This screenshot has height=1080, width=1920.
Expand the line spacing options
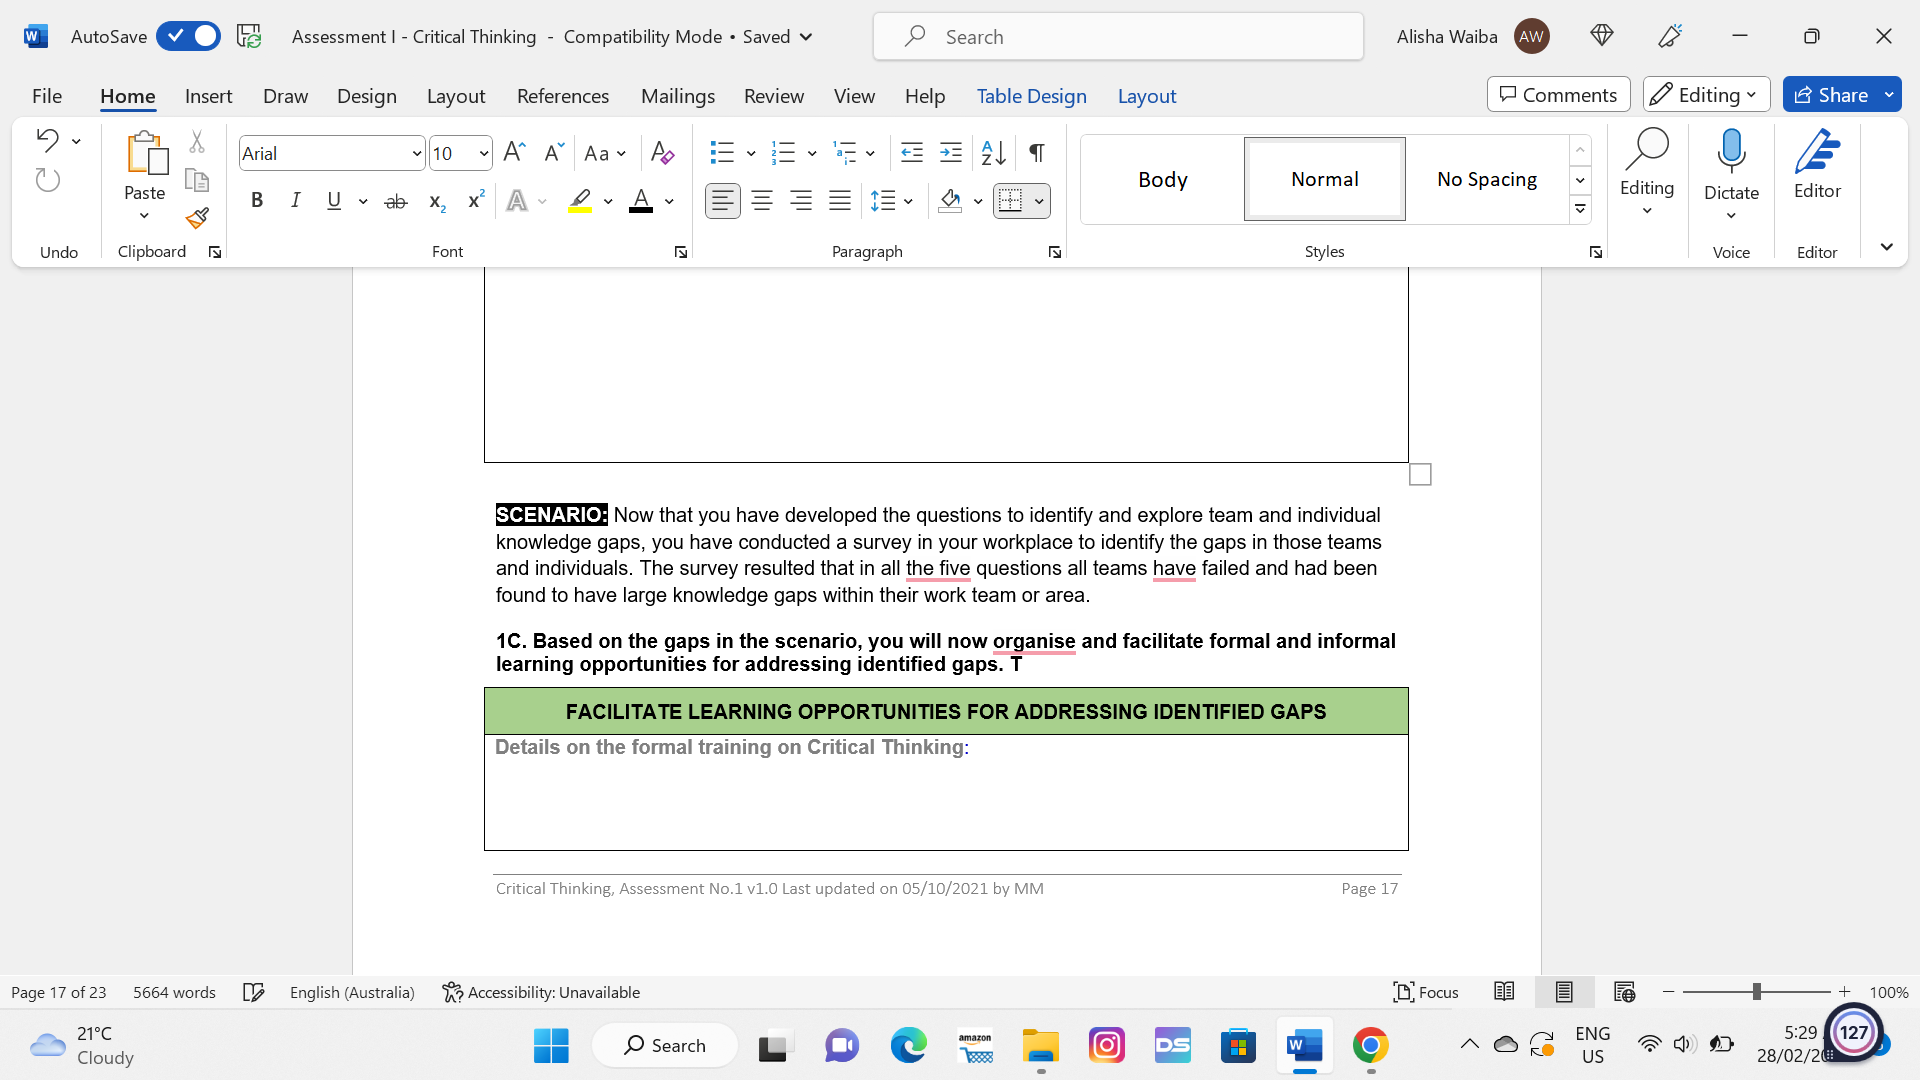pyautogui.click(x=908, y=201)
